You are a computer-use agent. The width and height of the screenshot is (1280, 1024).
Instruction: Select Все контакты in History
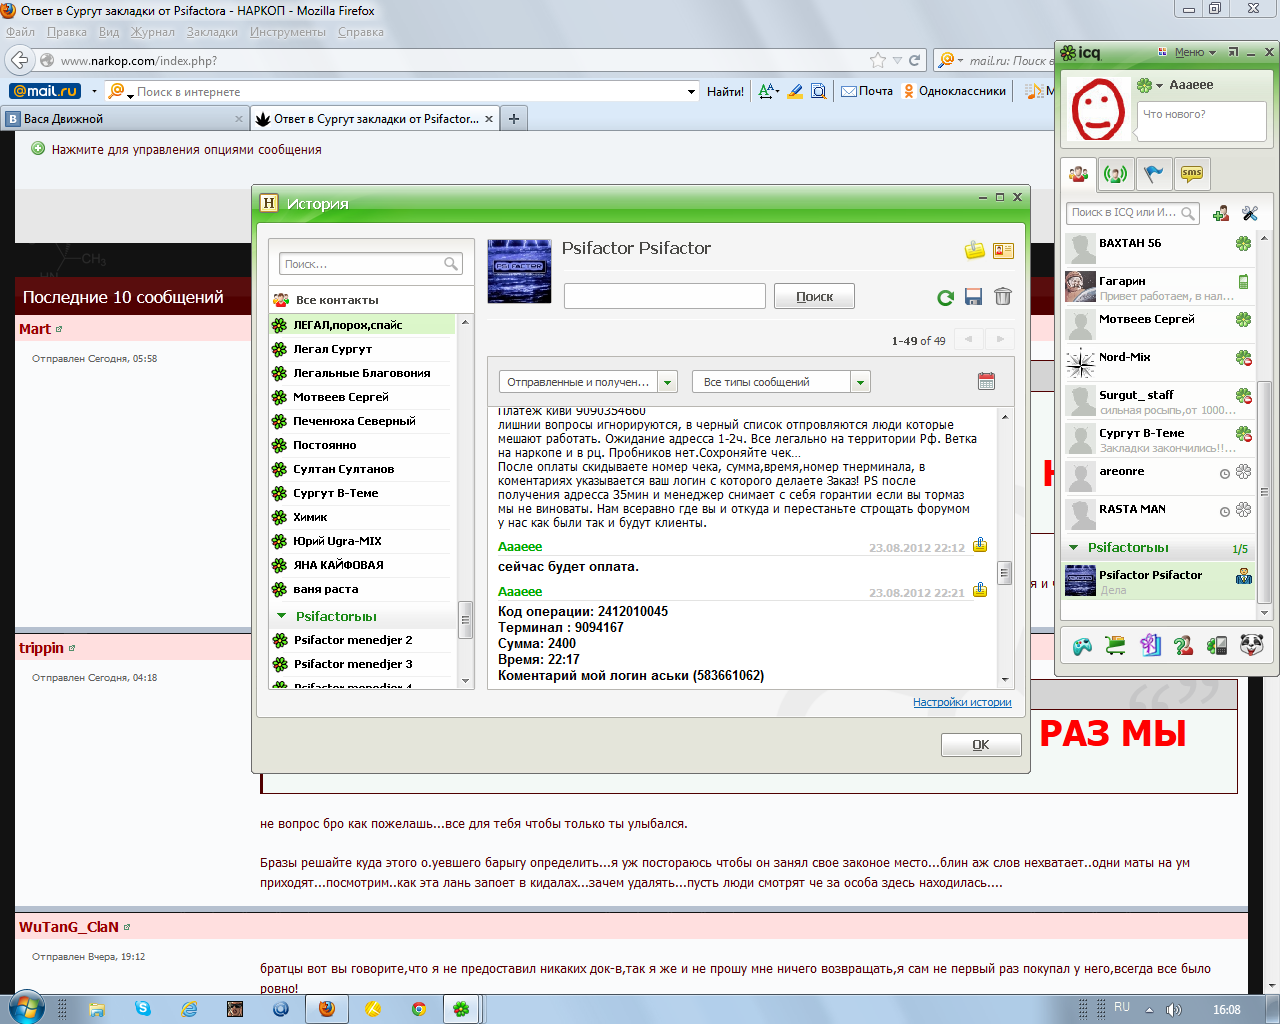click(371, 300)
